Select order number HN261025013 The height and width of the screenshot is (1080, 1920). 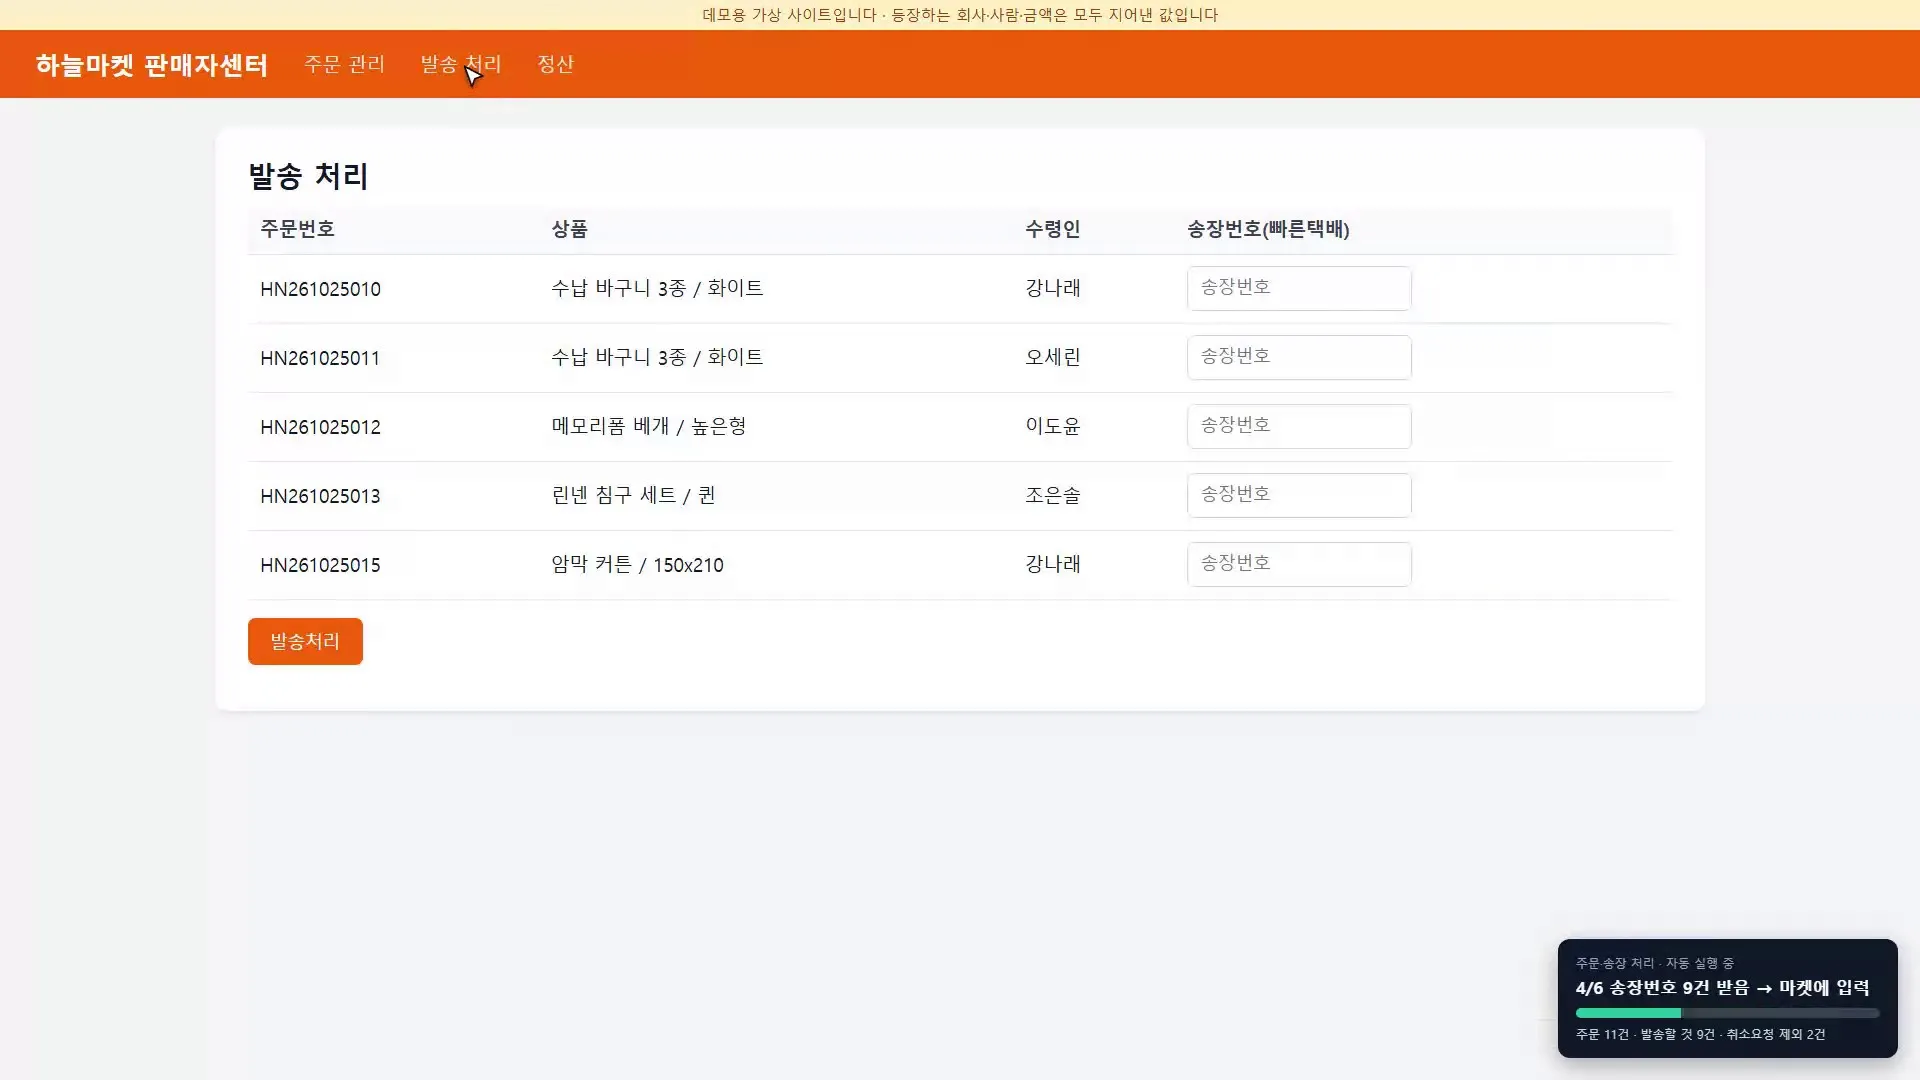click(x=320, y=496)
